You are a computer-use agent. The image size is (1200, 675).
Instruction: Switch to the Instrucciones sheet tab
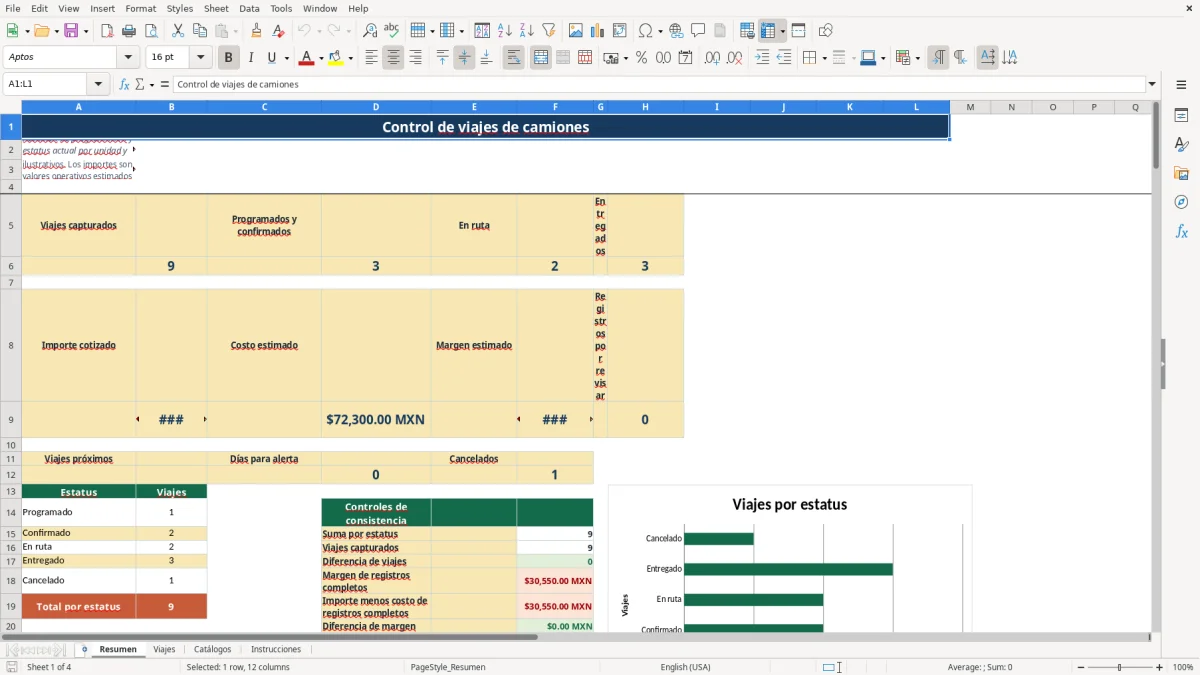point(275,649)
